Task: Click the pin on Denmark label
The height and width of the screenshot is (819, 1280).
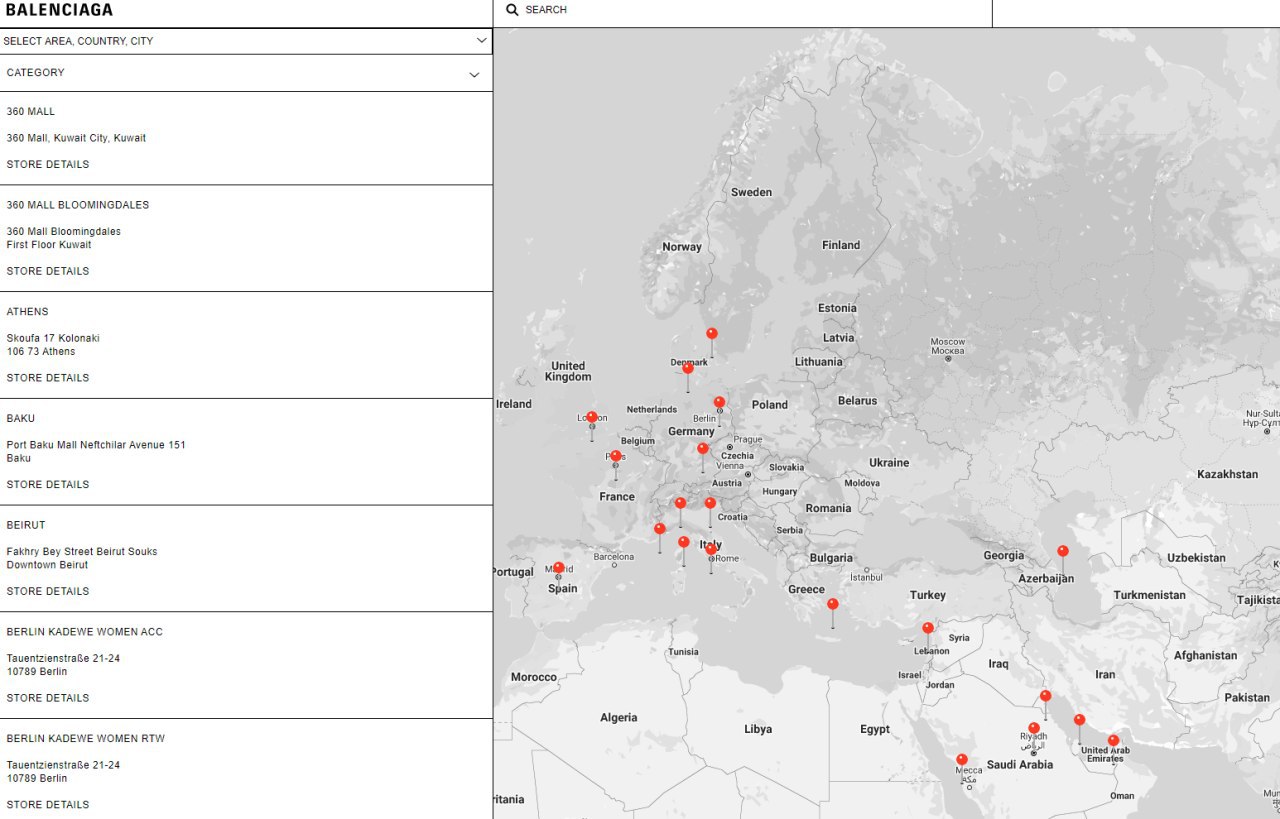Action: (687, 369)
